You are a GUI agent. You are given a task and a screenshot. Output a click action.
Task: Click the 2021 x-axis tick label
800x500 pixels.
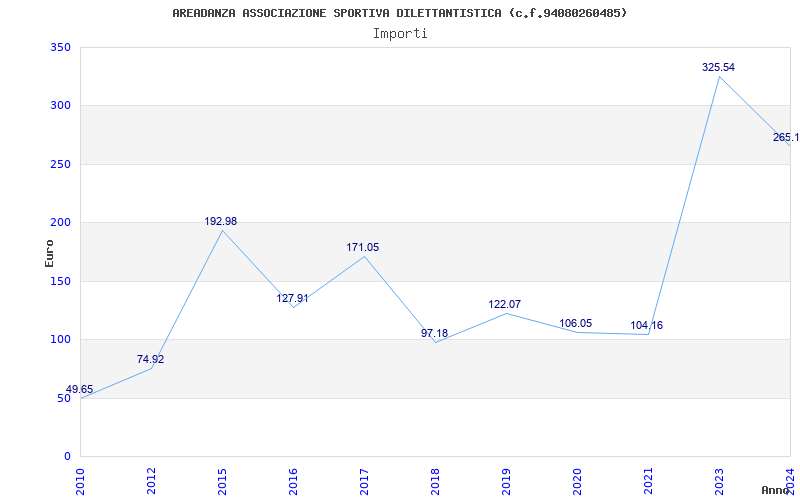click(647, 481)
